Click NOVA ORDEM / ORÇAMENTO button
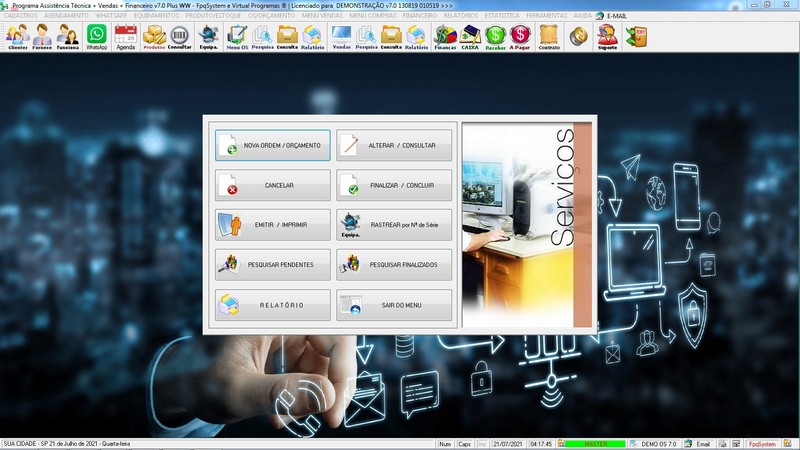Image resolution: width=800 pixels, height=450 pixels. pos(272,145)
